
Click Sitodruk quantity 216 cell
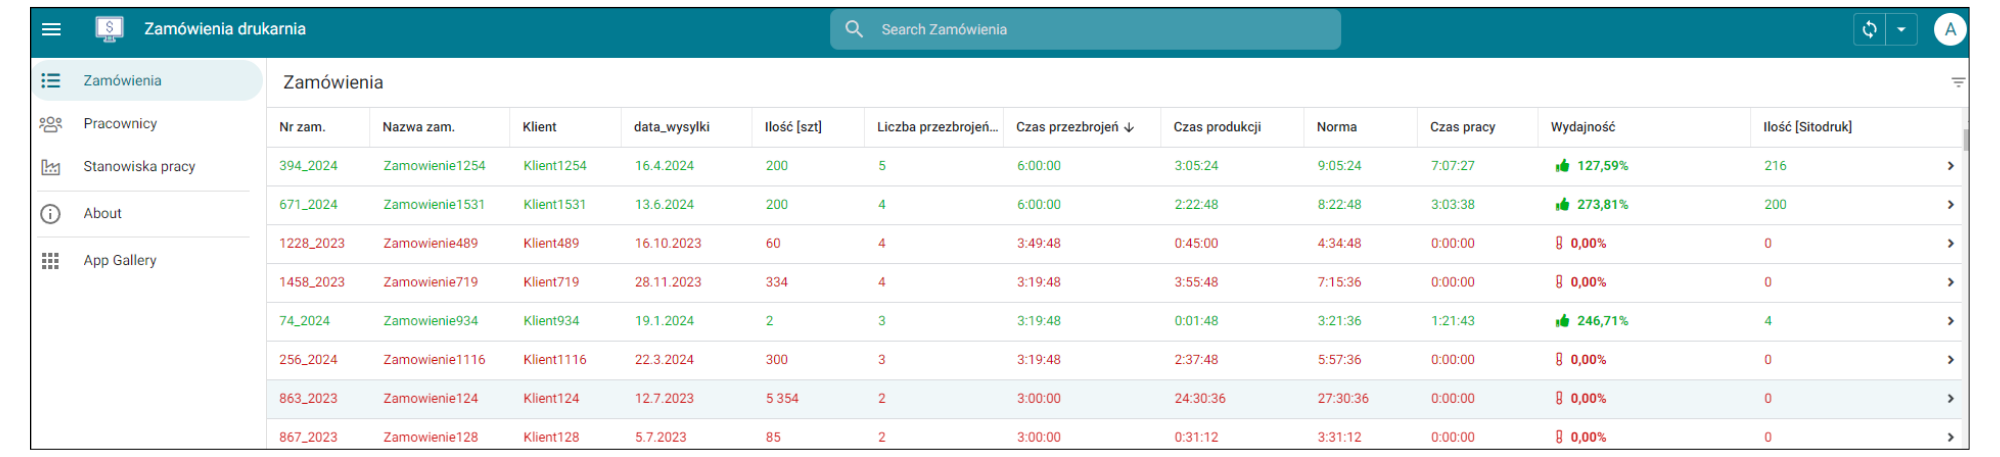1775,166
